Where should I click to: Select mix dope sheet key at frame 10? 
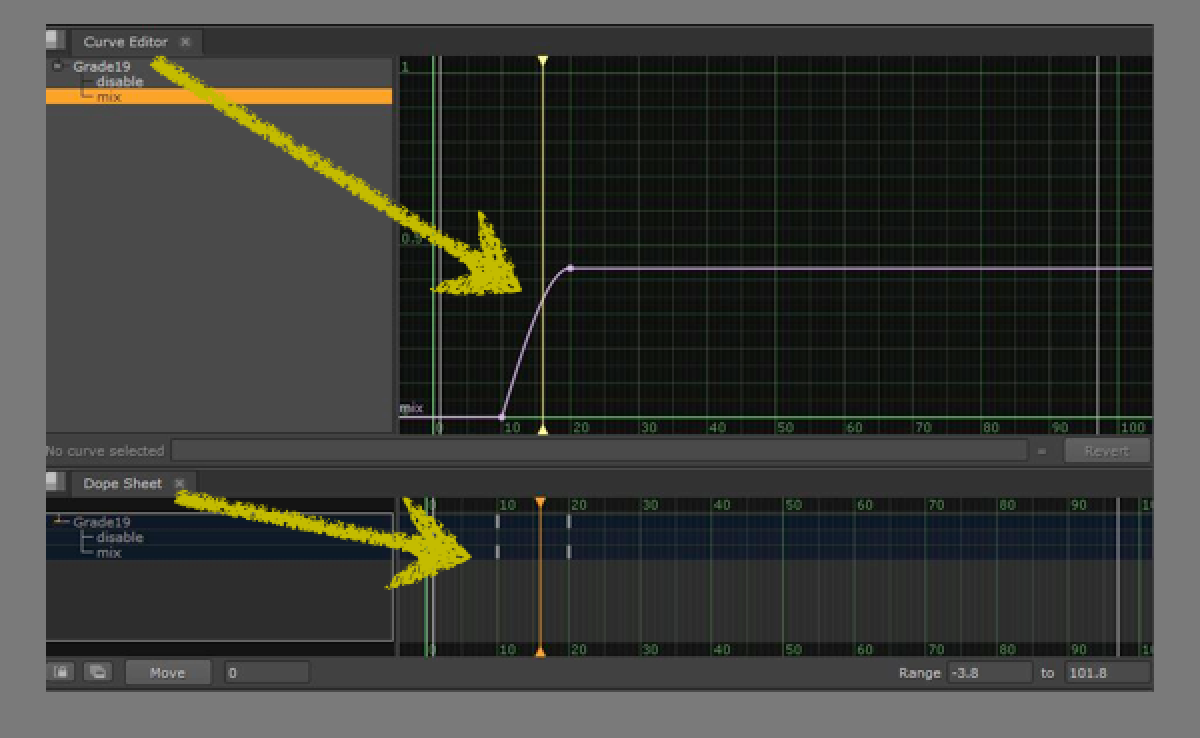point(497,552)
